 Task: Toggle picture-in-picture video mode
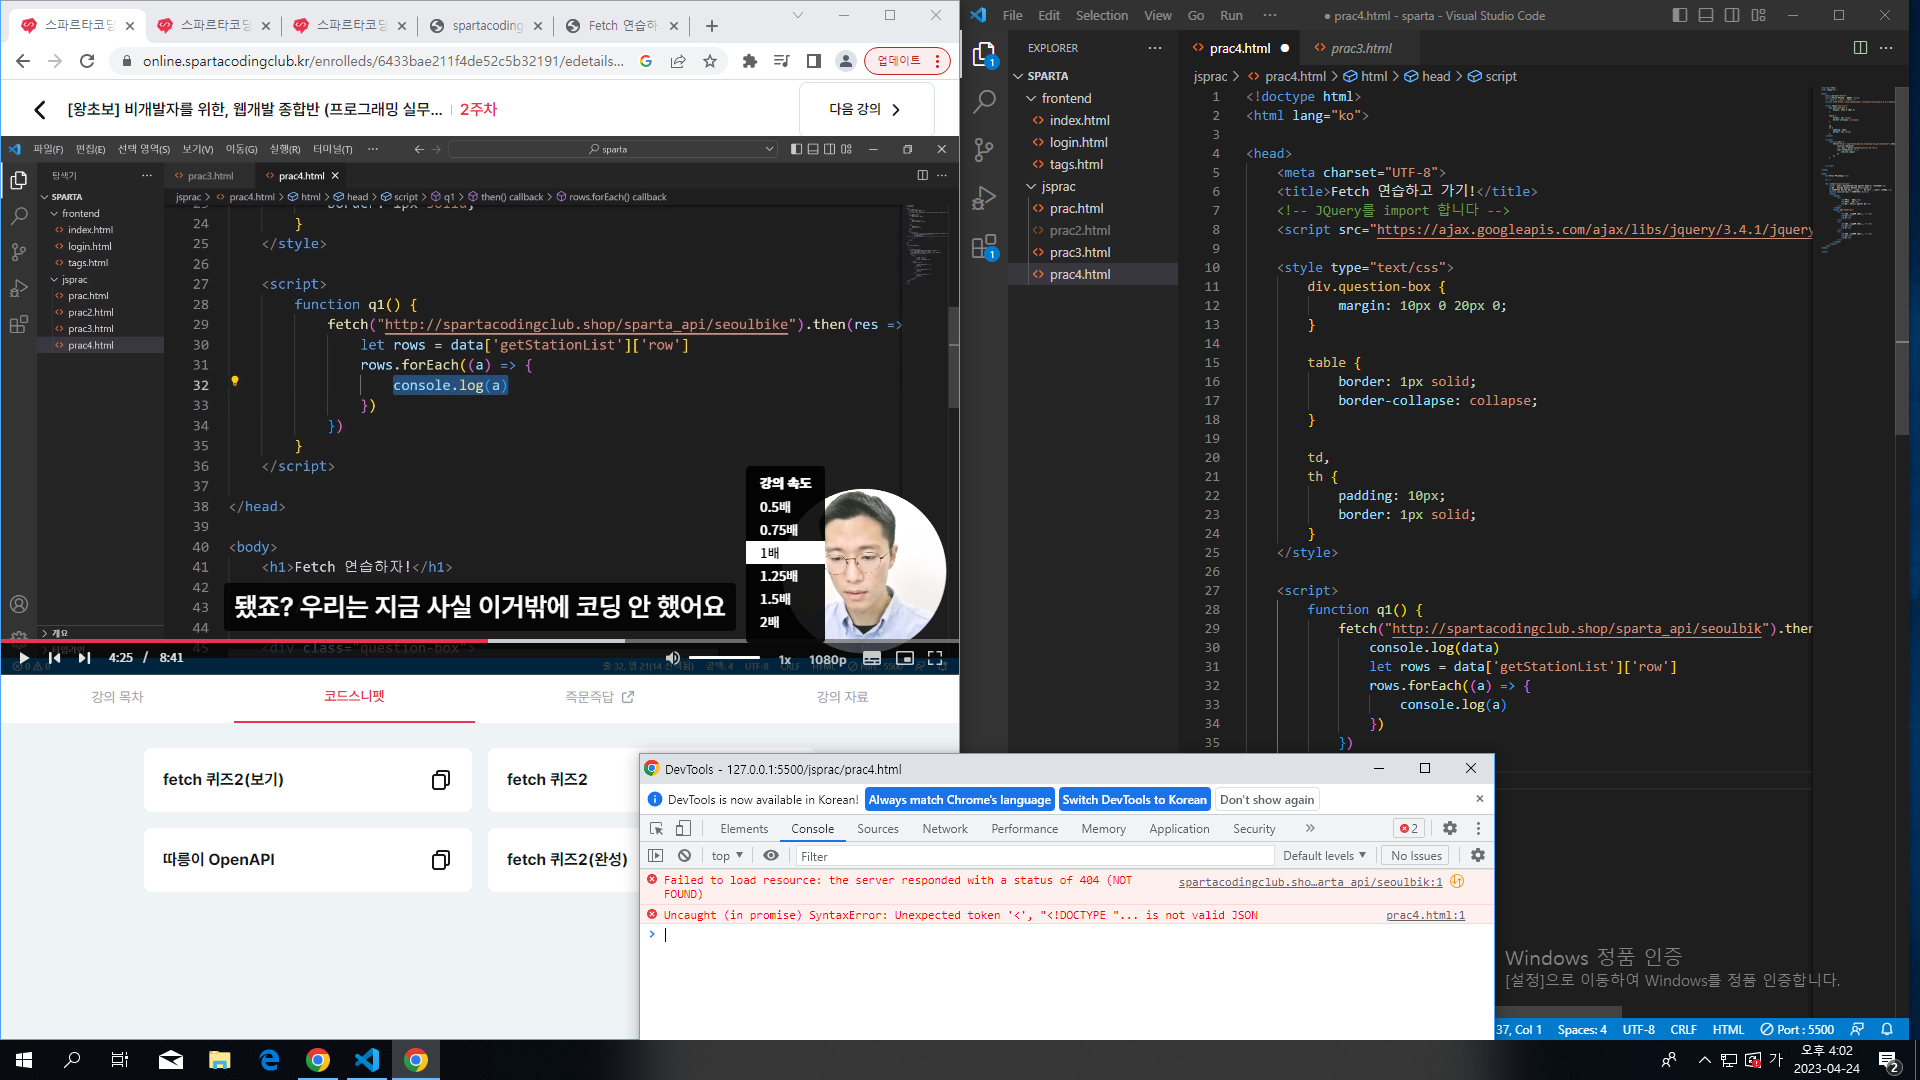click(905, 658)
